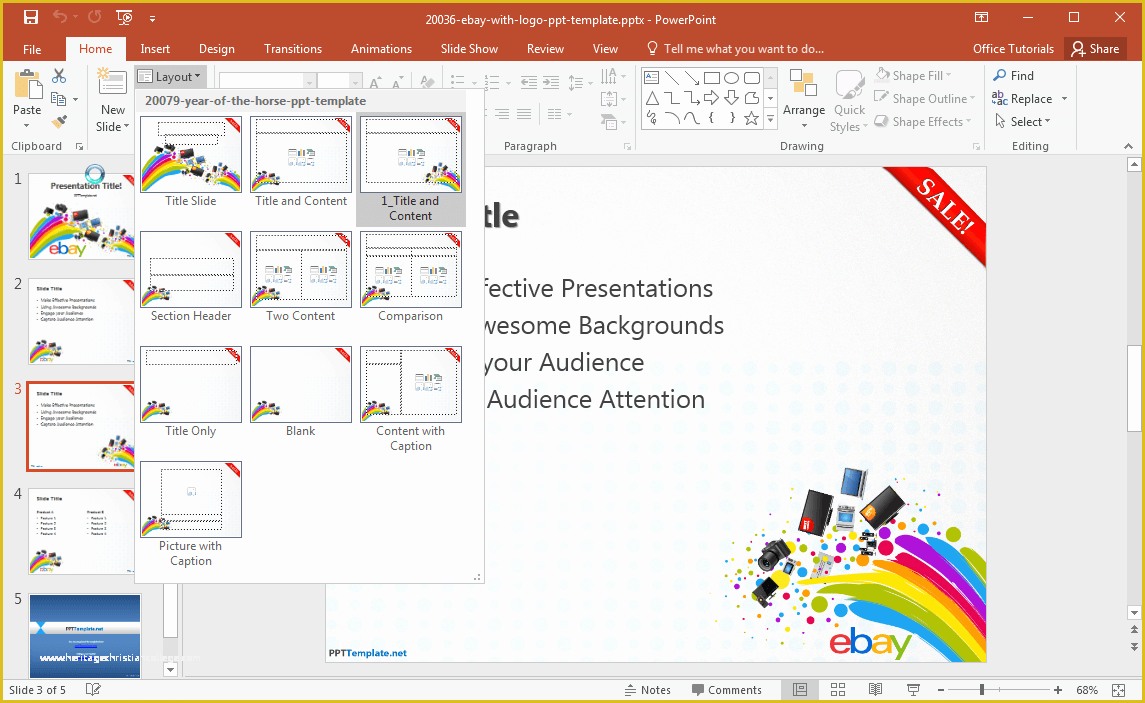Click the Replace button
The image size is (1145, 703).
[1022, 99]
